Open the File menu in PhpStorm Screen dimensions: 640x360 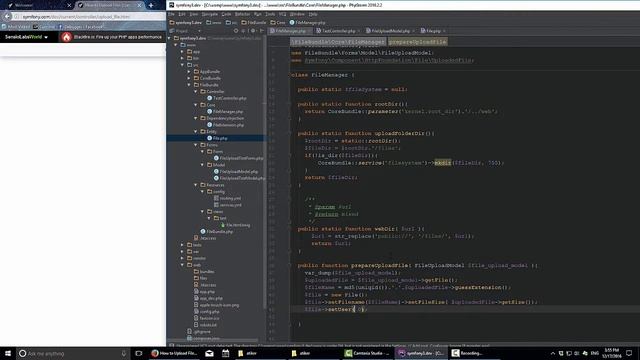(x=171, y=14)
